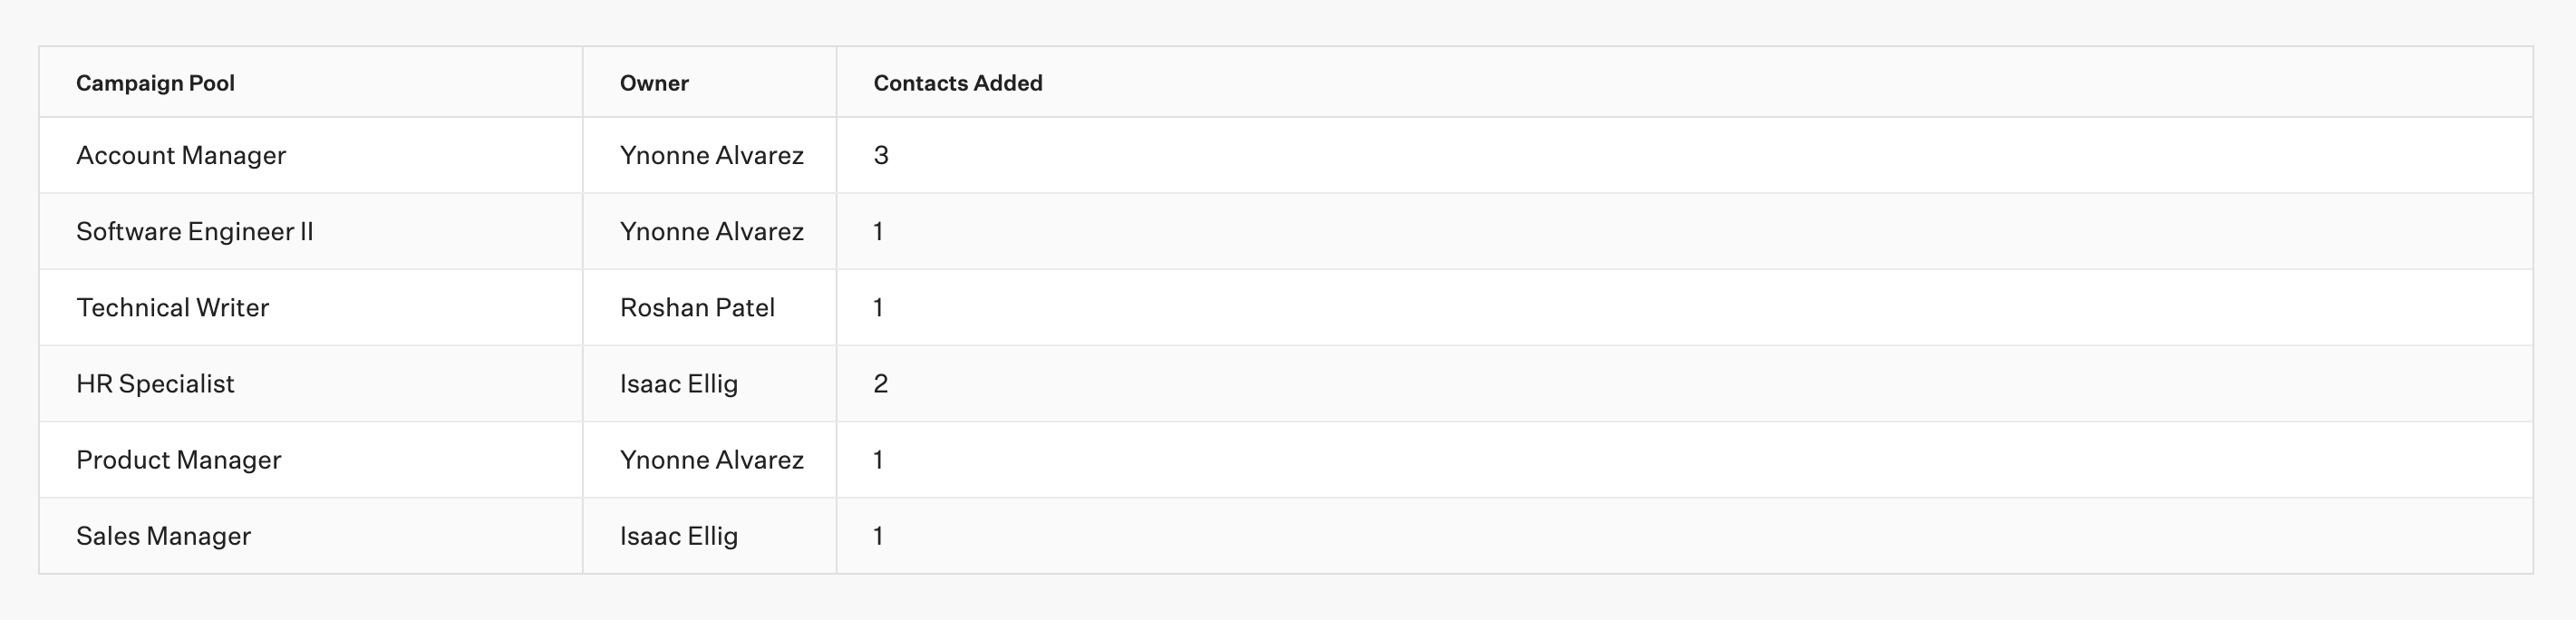Select the Software Engineer II pool cell
Screen dimensions: 2576x620
pyautogui.click(x=194, y=231)
